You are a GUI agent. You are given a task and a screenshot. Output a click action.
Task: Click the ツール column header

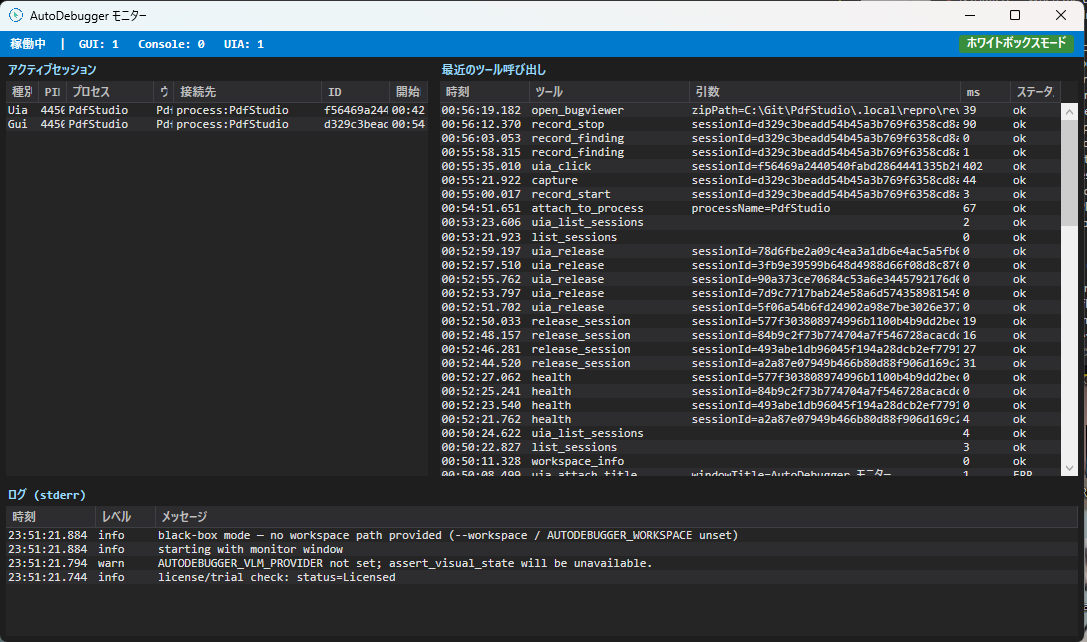[609, 92]
